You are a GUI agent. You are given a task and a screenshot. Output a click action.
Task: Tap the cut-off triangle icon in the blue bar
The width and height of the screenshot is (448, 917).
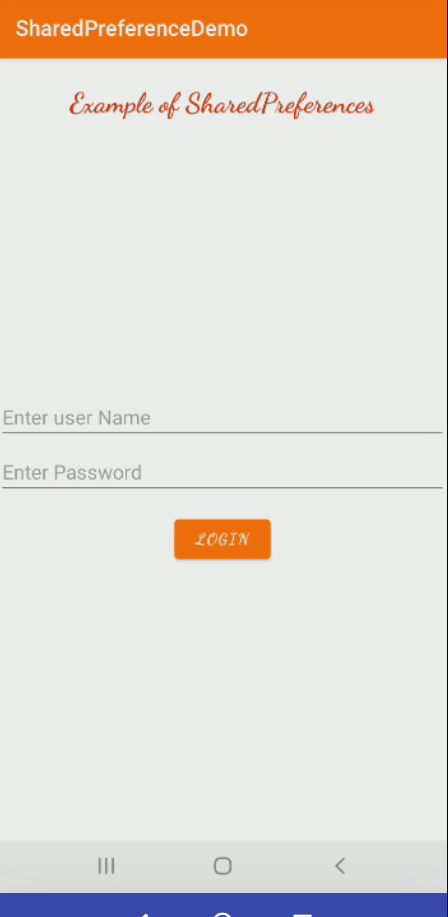(x=144, y=915)
